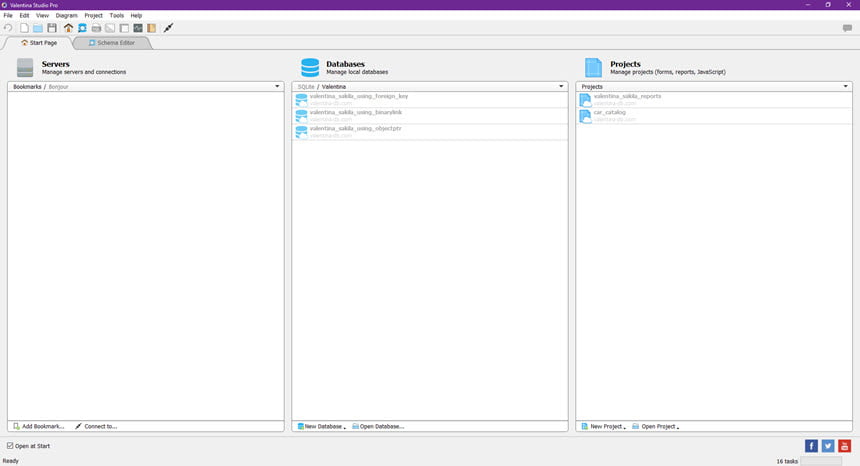860x466 pixels.
Task: Open the Open Project dropdown button
Action: tap(655, 426)
